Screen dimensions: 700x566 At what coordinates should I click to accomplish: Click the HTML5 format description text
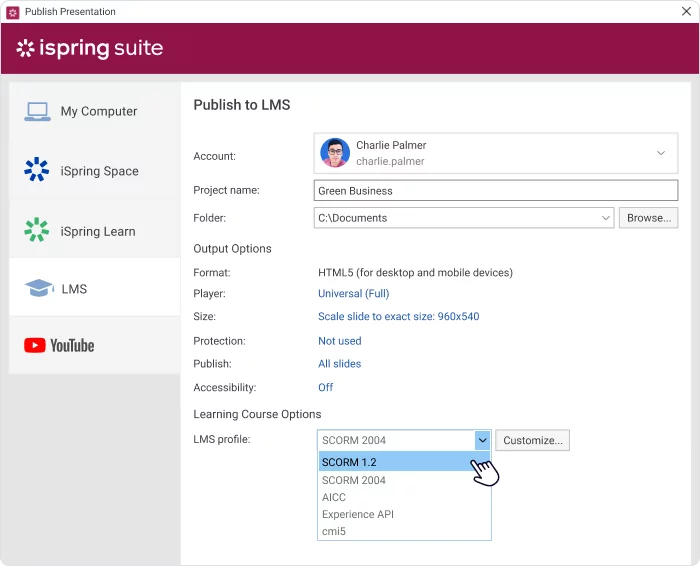(415, 273)
